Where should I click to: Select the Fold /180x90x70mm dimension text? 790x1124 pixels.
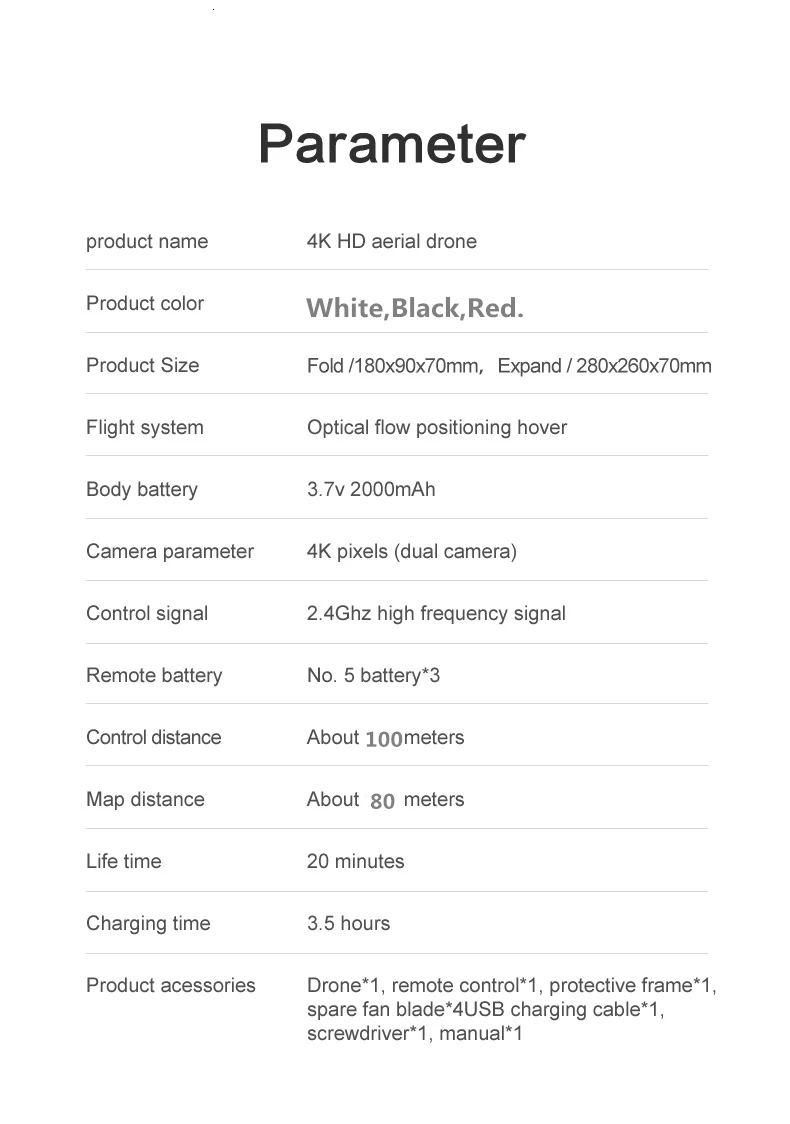[394, 366]
